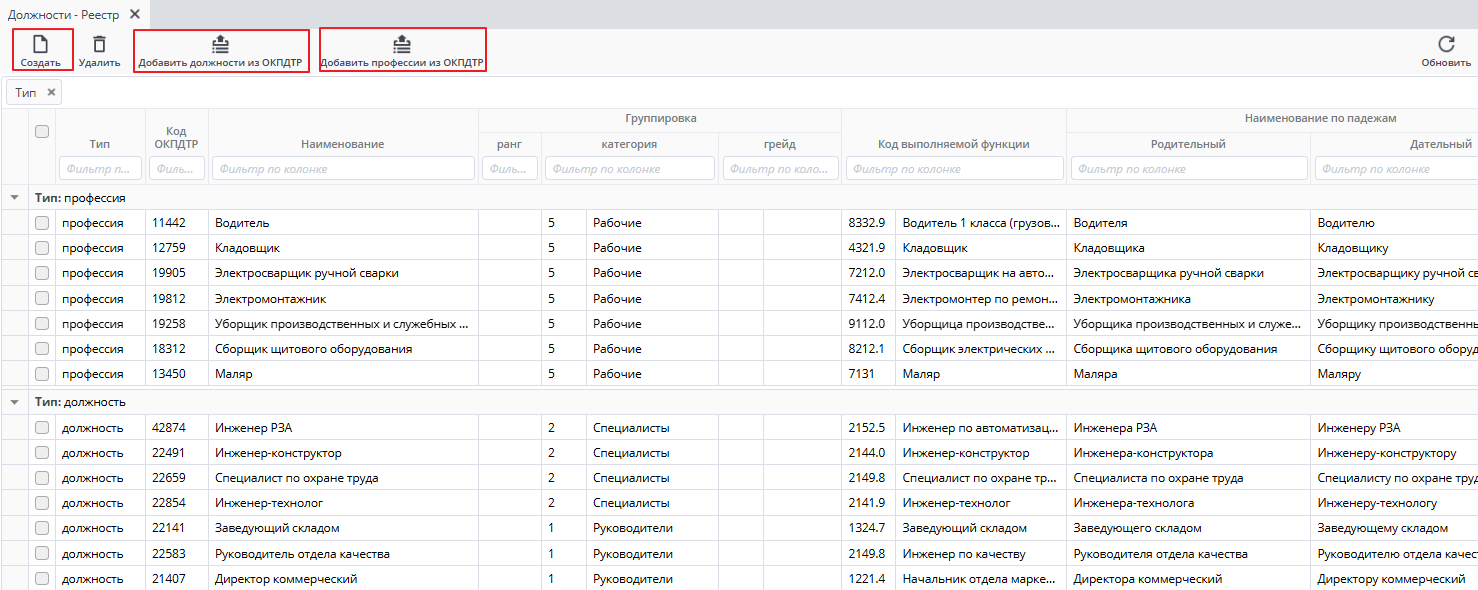Click the Кладовщику dative cell

1394,248
